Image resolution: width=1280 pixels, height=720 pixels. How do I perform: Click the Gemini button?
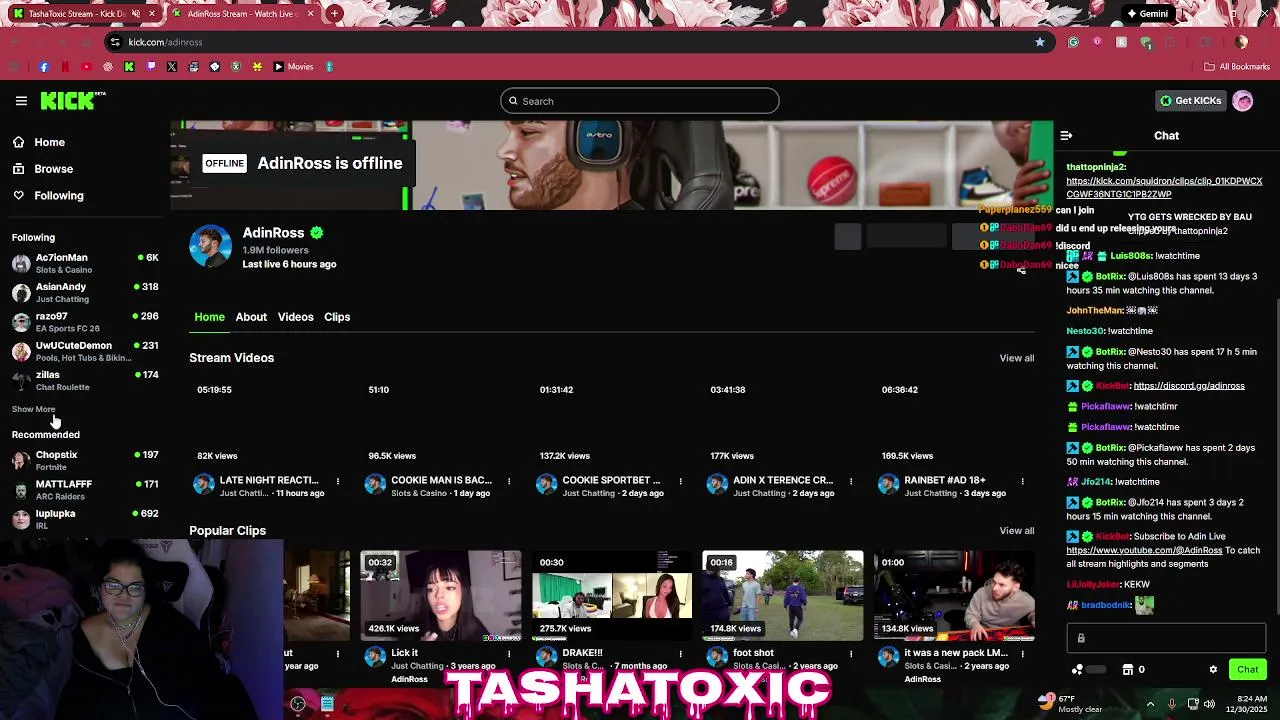1147,14
